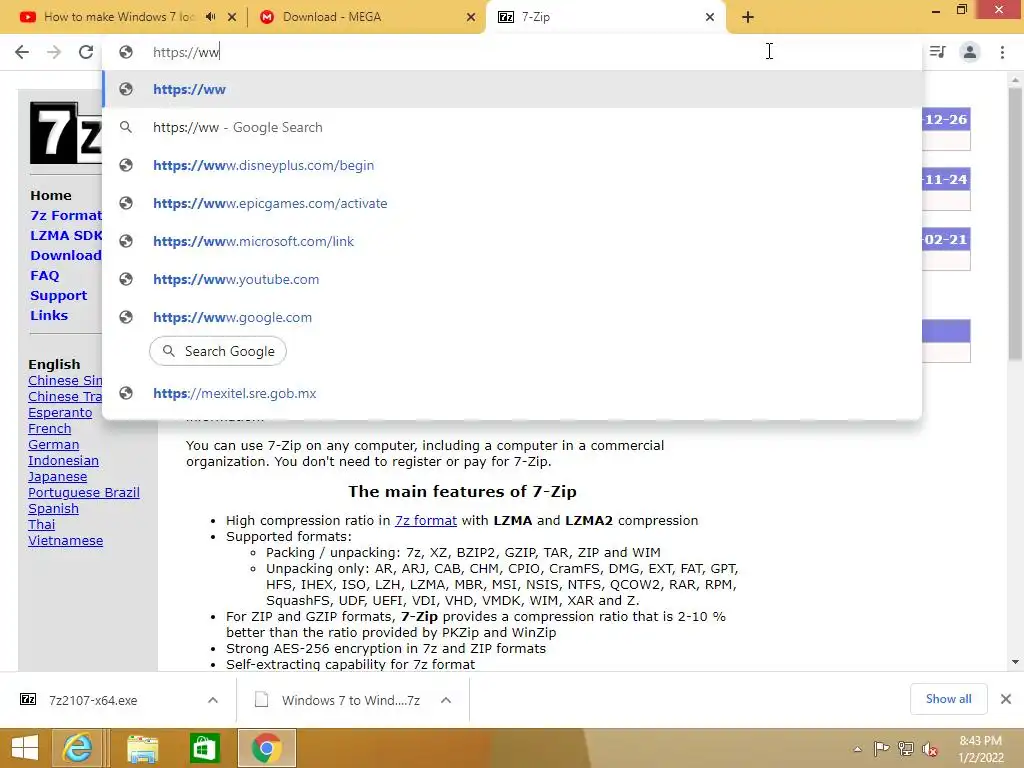Open the downloaded 7z2107-x64.exe file

(x=93, y=700)
